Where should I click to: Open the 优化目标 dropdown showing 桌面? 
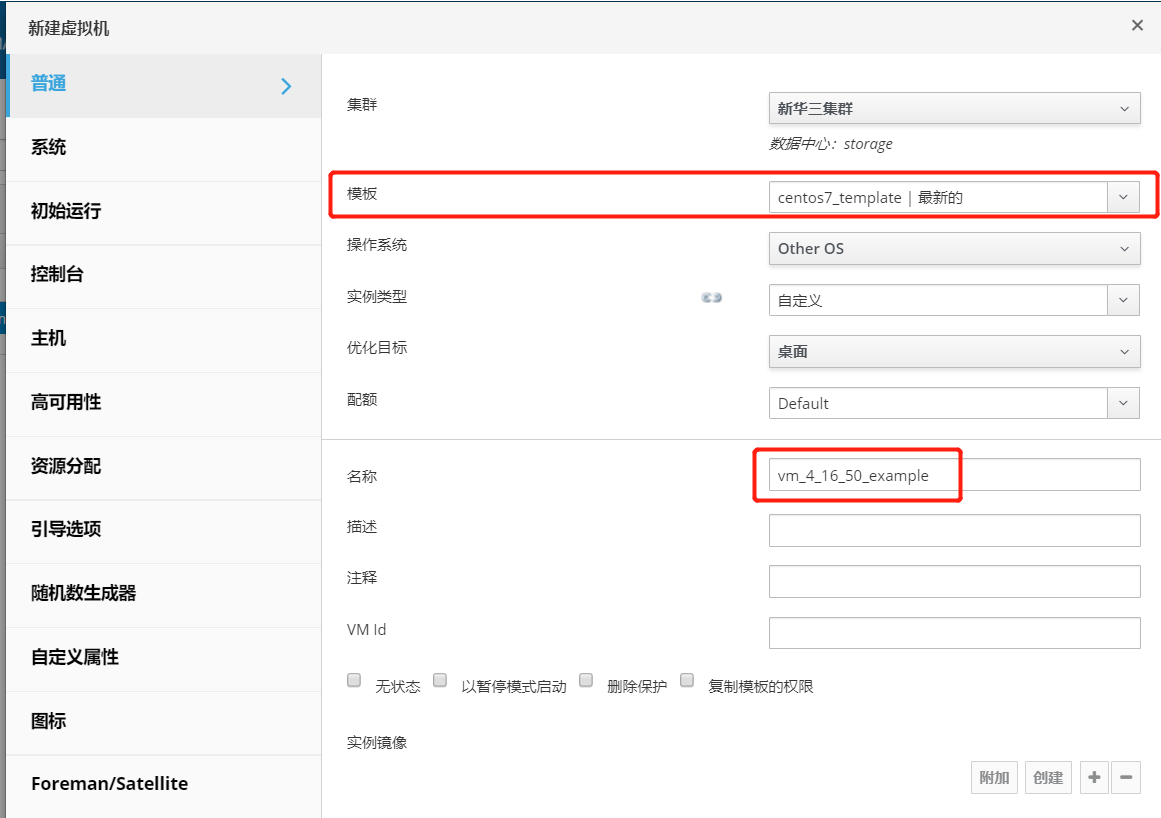pos(954,351)
